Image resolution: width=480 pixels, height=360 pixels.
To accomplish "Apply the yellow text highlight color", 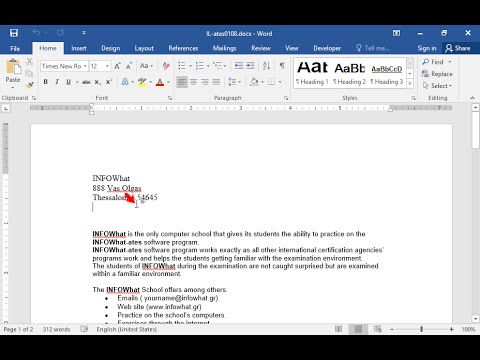I will coord(142,82).
